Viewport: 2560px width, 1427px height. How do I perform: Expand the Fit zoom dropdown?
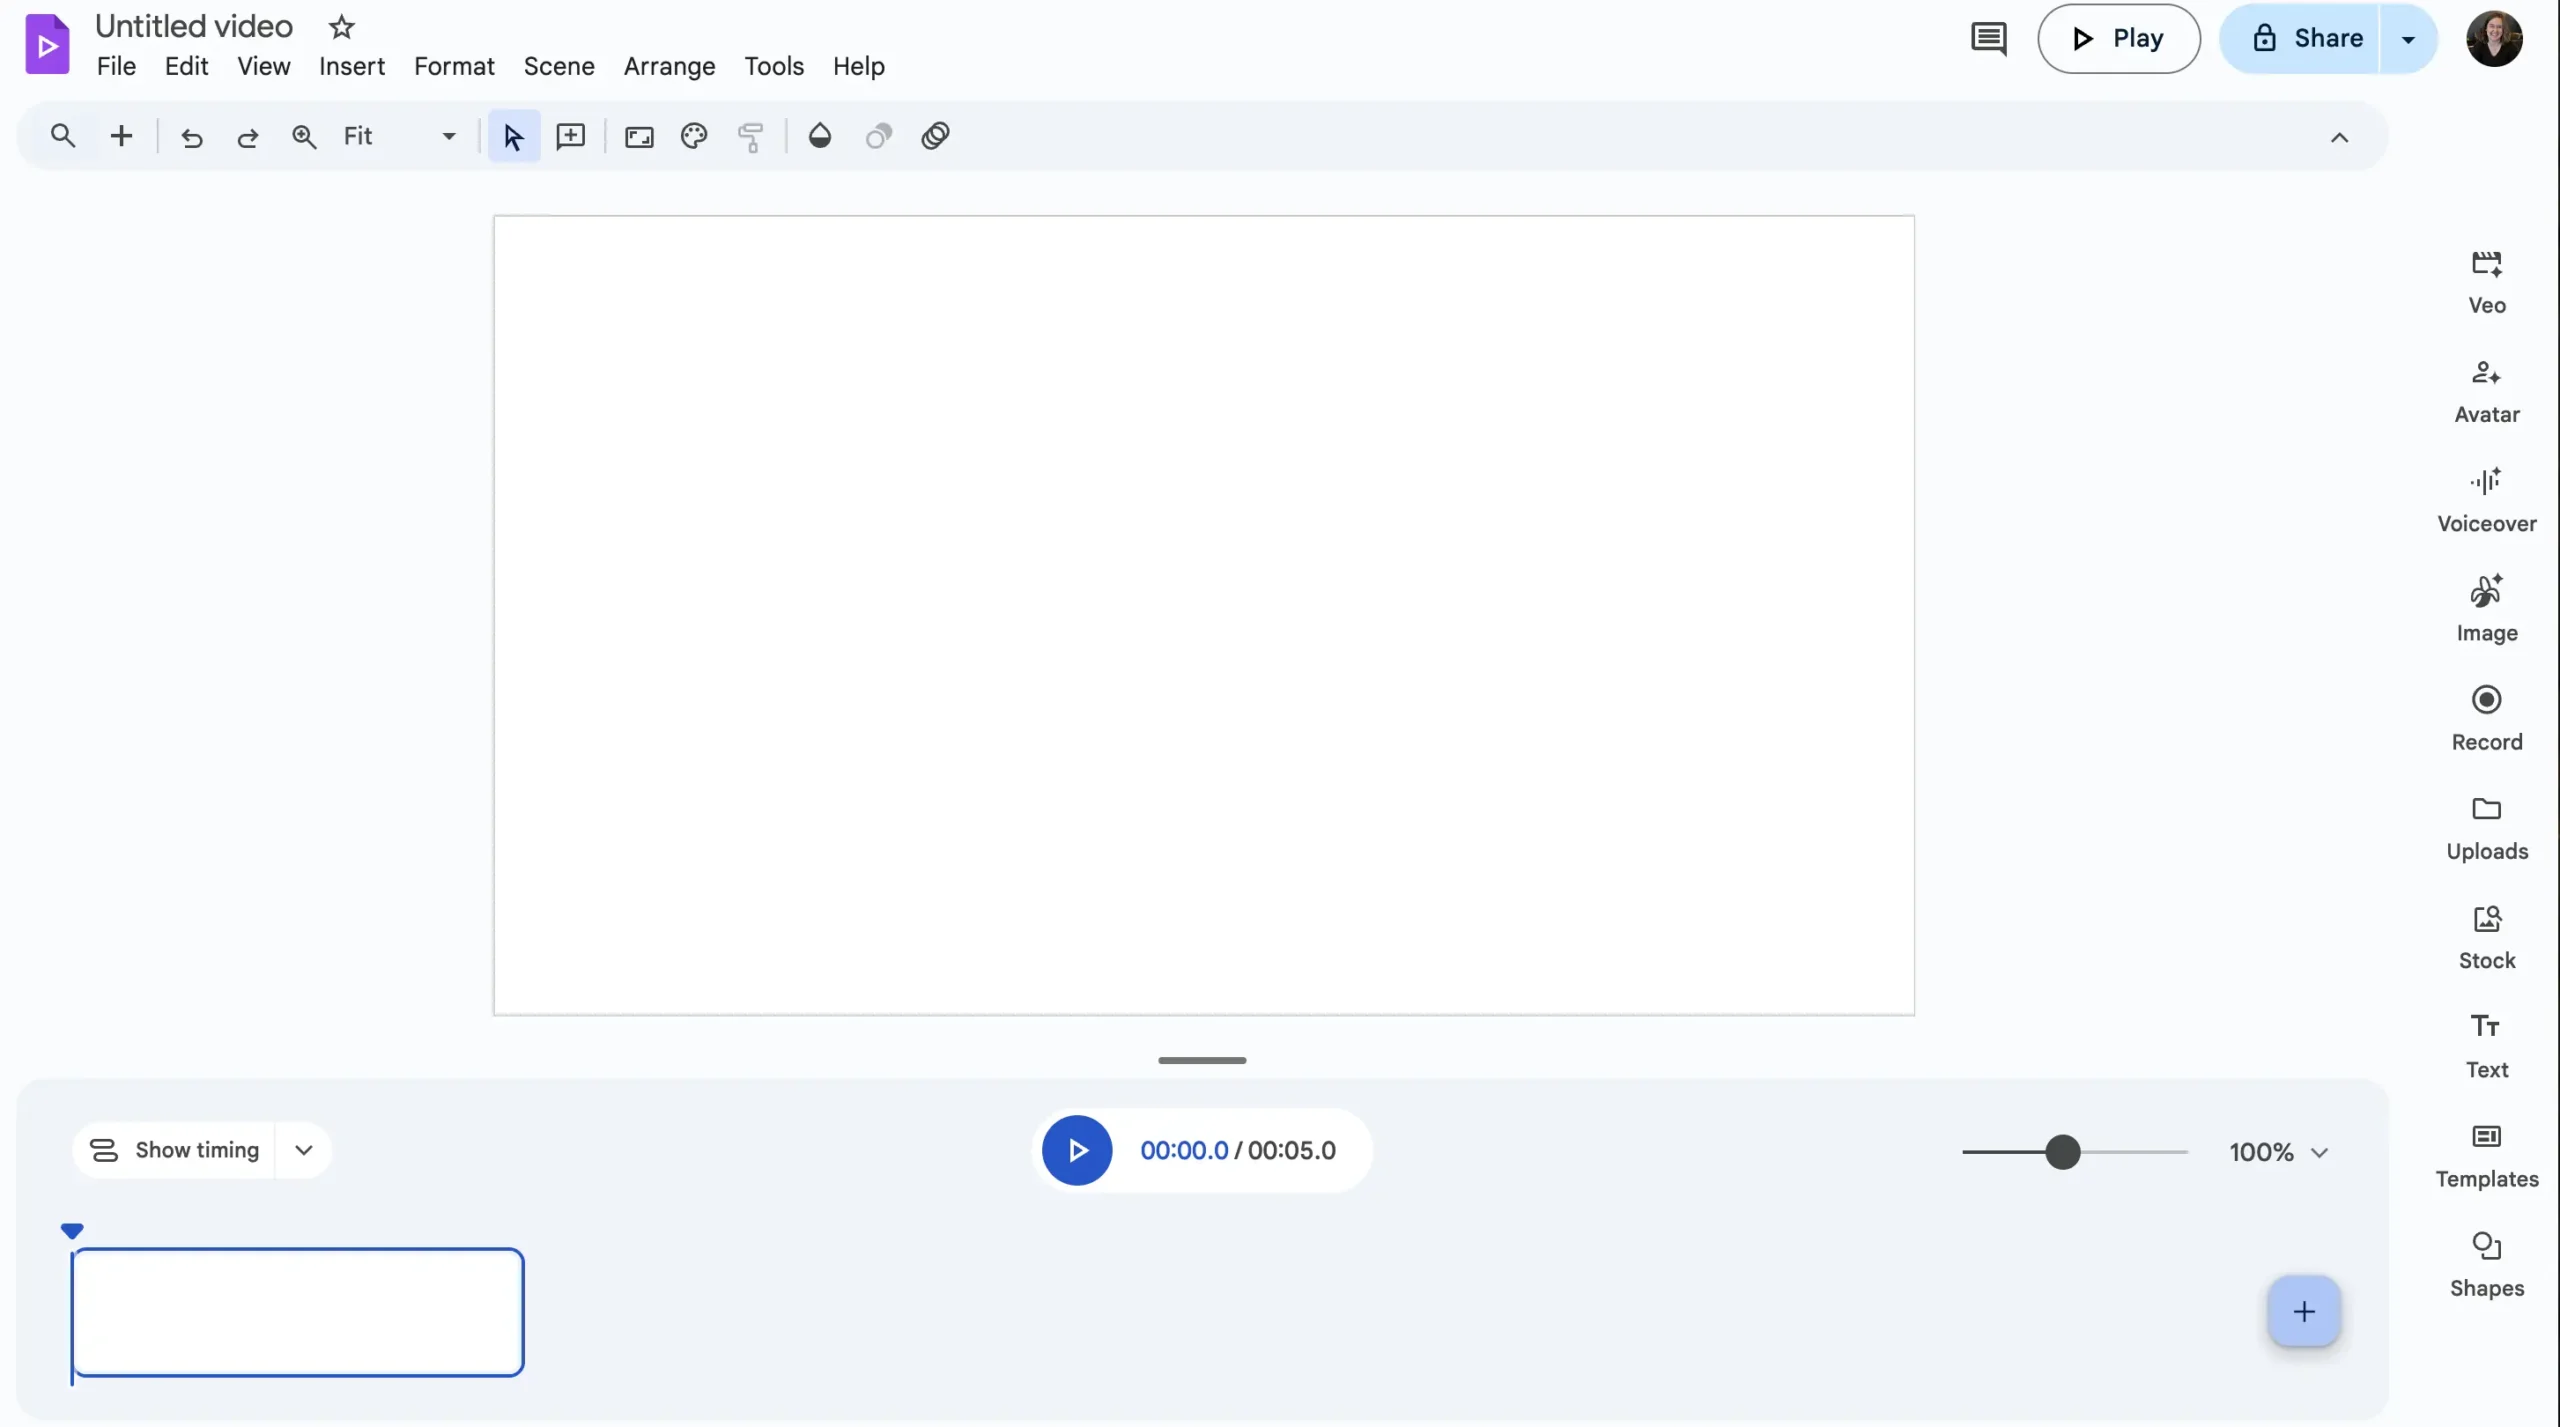[x=448, y=137]
